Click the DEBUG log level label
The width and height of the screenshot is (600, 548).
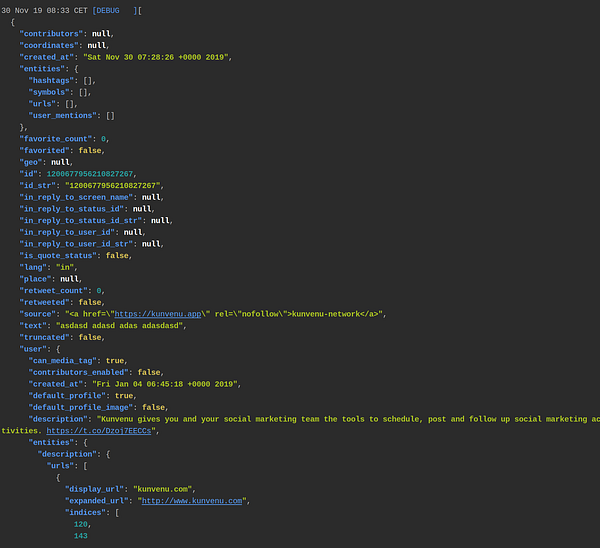(108, 11)
